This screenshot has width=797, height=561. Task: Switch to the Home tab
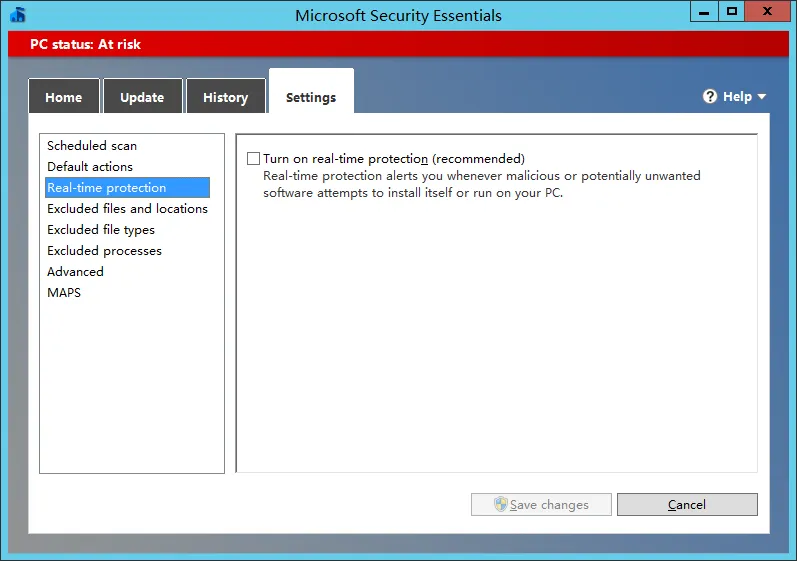pyautogui.click(x=64, y=96)
